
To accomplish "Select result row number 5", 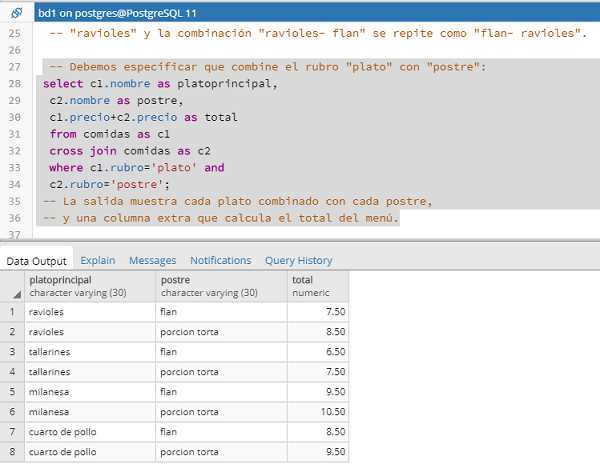I will tap(12, 392).
